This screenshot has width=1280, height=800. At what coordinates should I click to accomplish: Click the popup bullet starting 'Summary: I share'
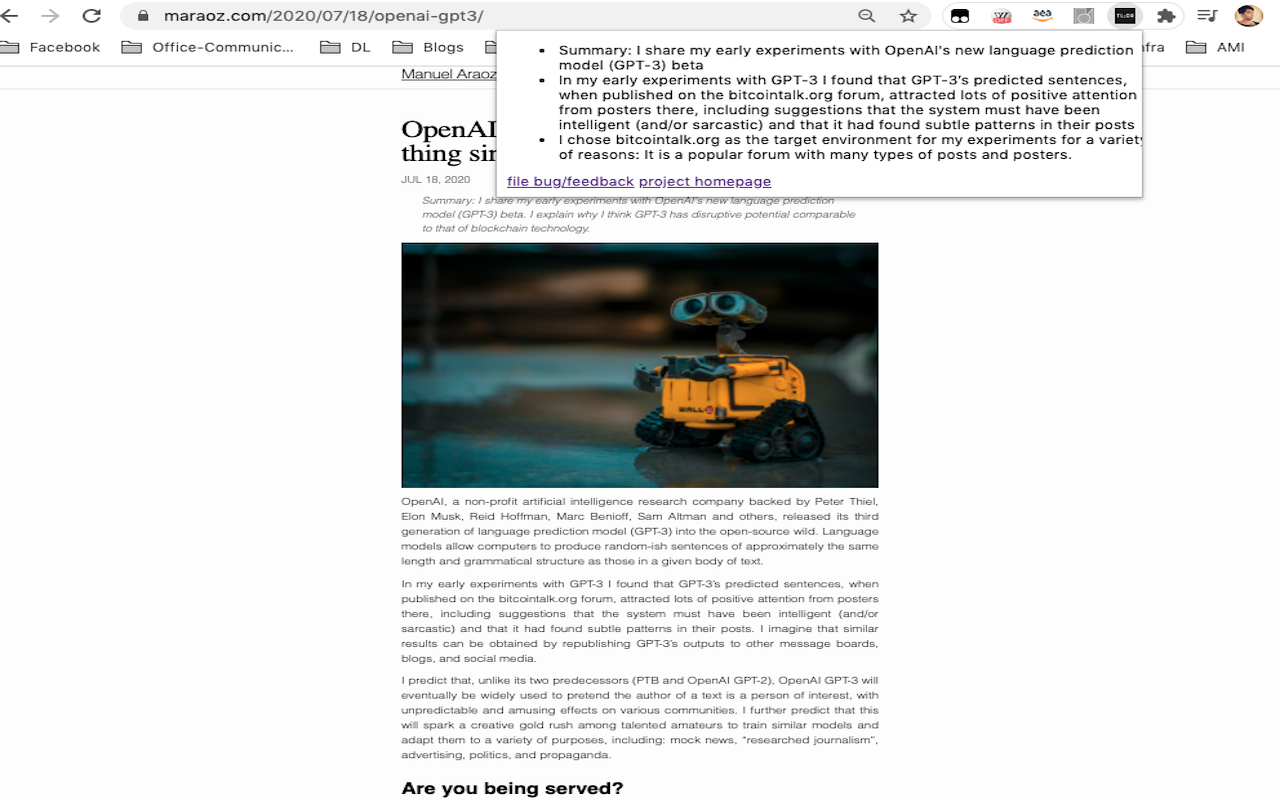846,57
